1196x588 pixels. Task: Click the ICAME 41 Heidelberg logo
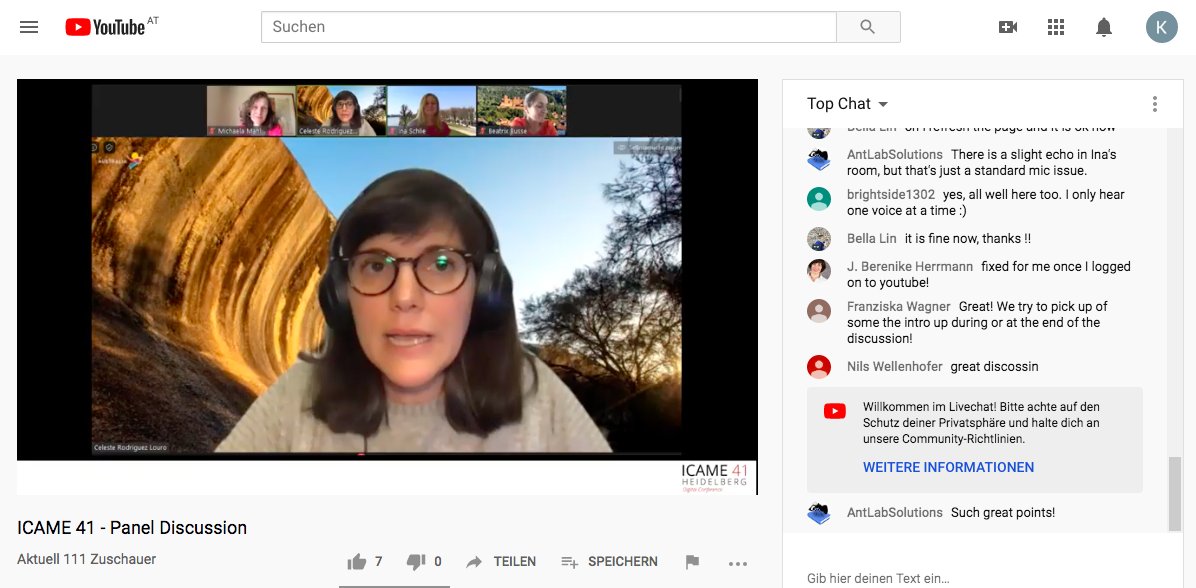click(715, 477)
